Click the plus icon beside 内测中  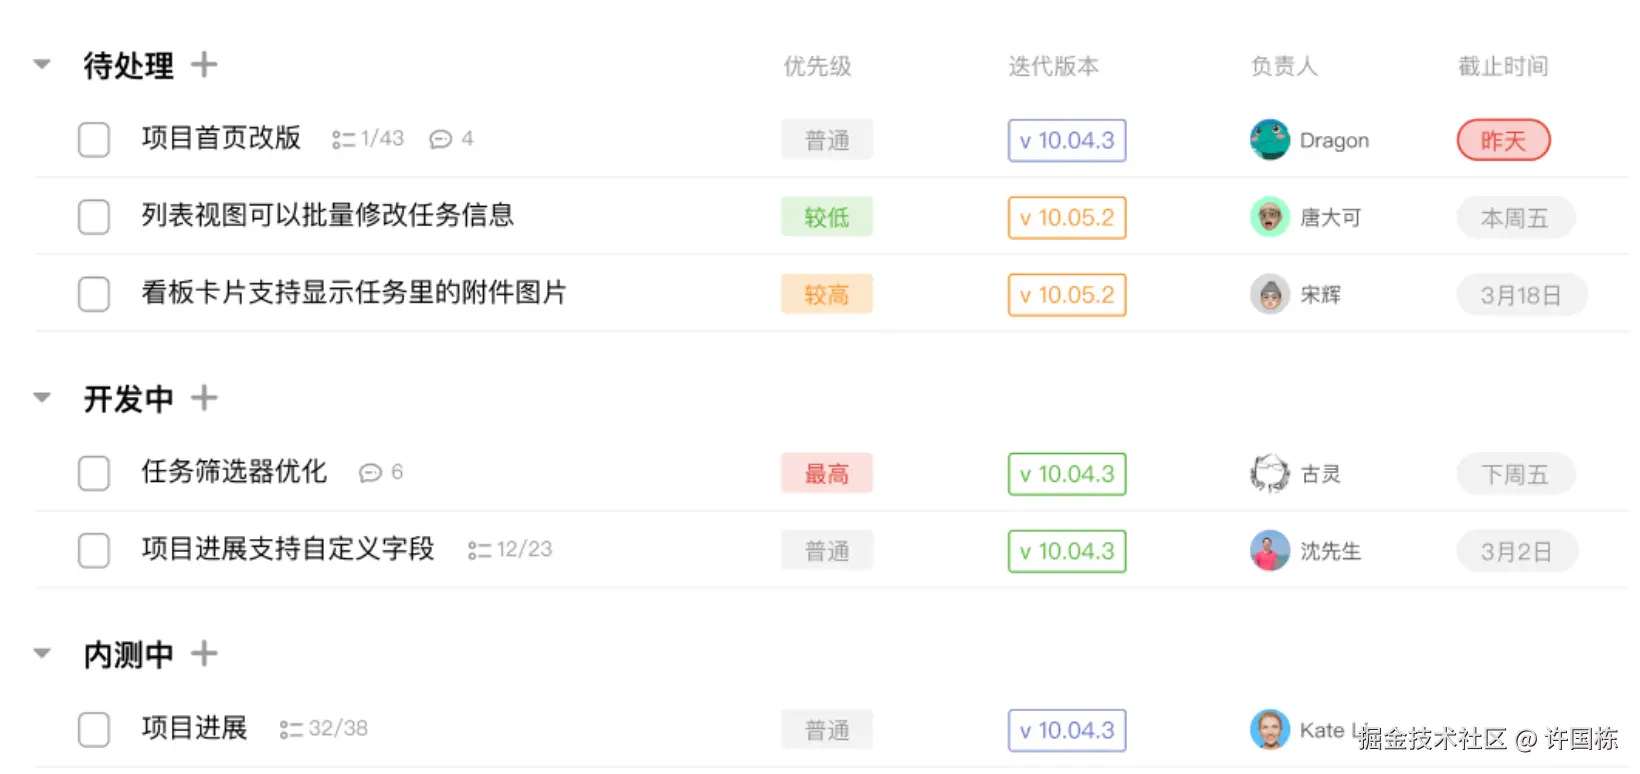[x=204, y=654]
